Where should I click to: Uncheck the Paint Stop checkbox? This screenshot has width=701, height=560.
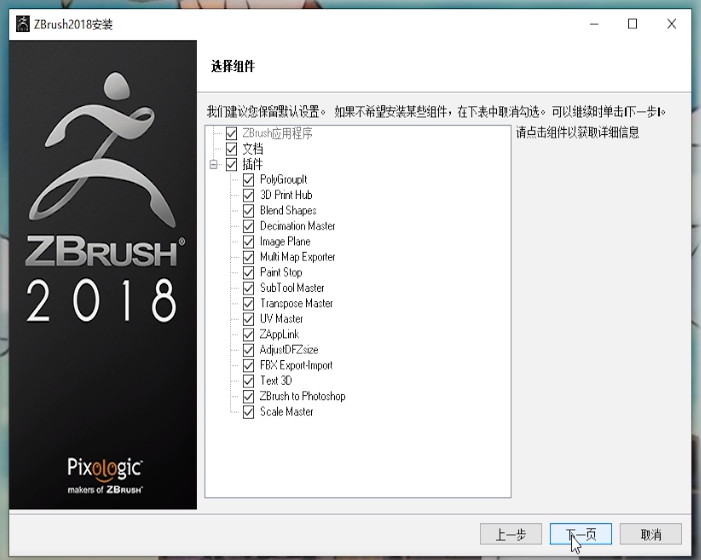(x=249, y=273)
